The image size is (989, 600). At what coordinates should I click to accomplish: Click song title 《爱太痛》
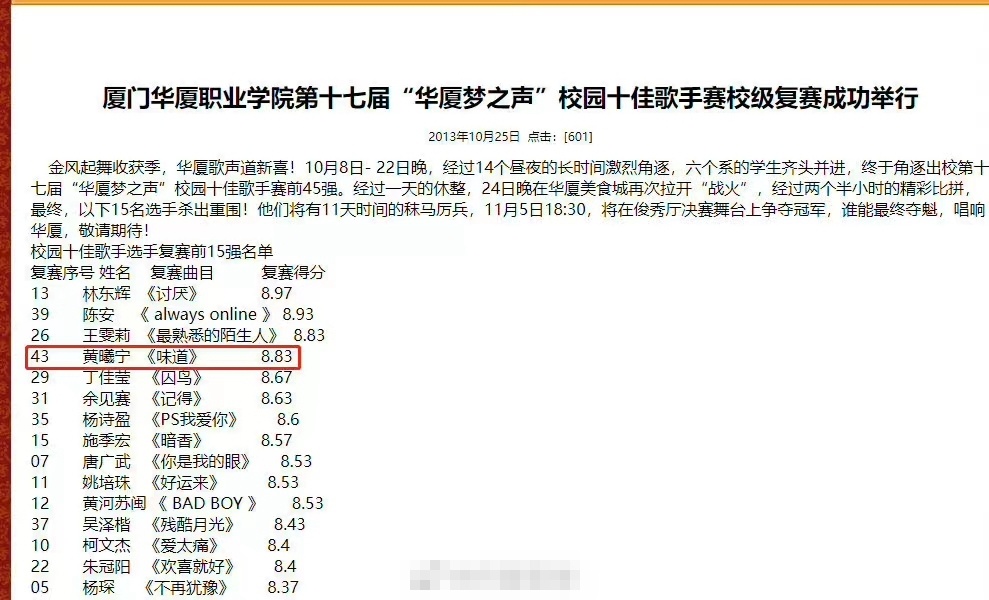(x=184, y=545)
